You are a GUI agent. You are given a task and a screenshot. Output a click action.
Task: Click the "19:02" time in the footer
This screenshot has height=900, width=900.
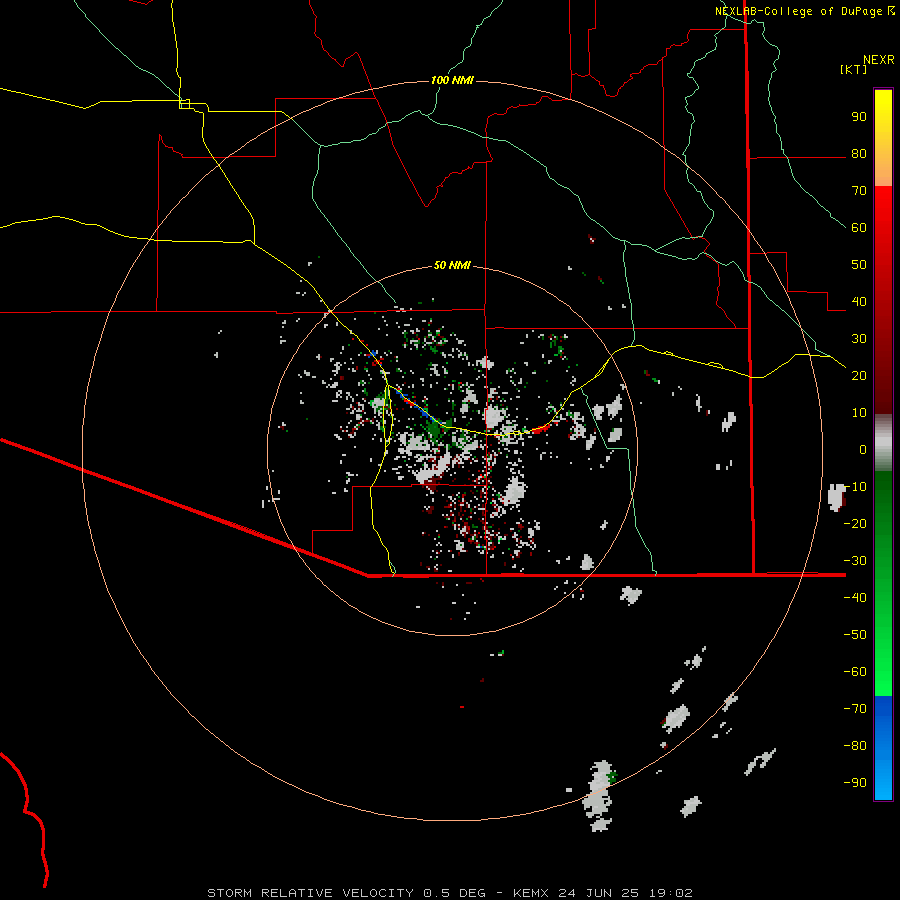pyautogui.click(x=670, y=893)
